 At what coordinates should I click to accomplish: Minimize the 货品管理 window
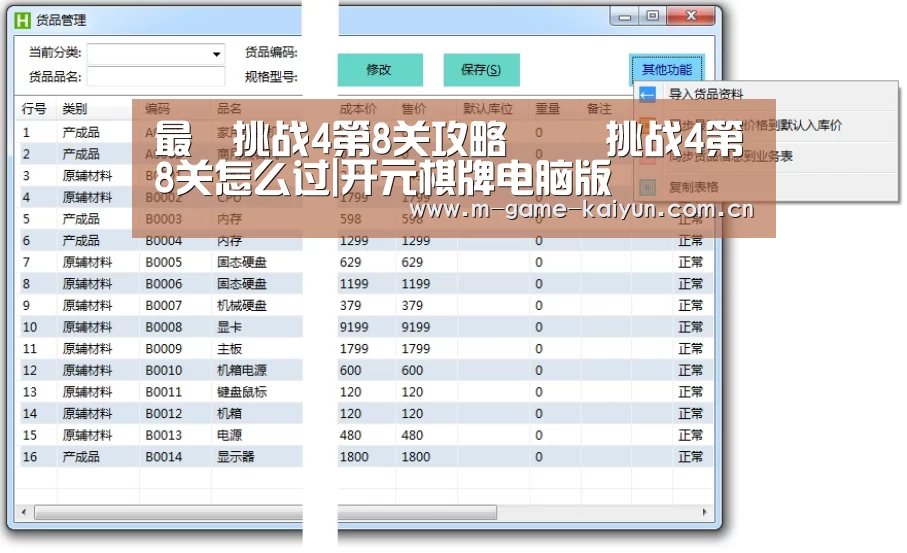(625, 16)
